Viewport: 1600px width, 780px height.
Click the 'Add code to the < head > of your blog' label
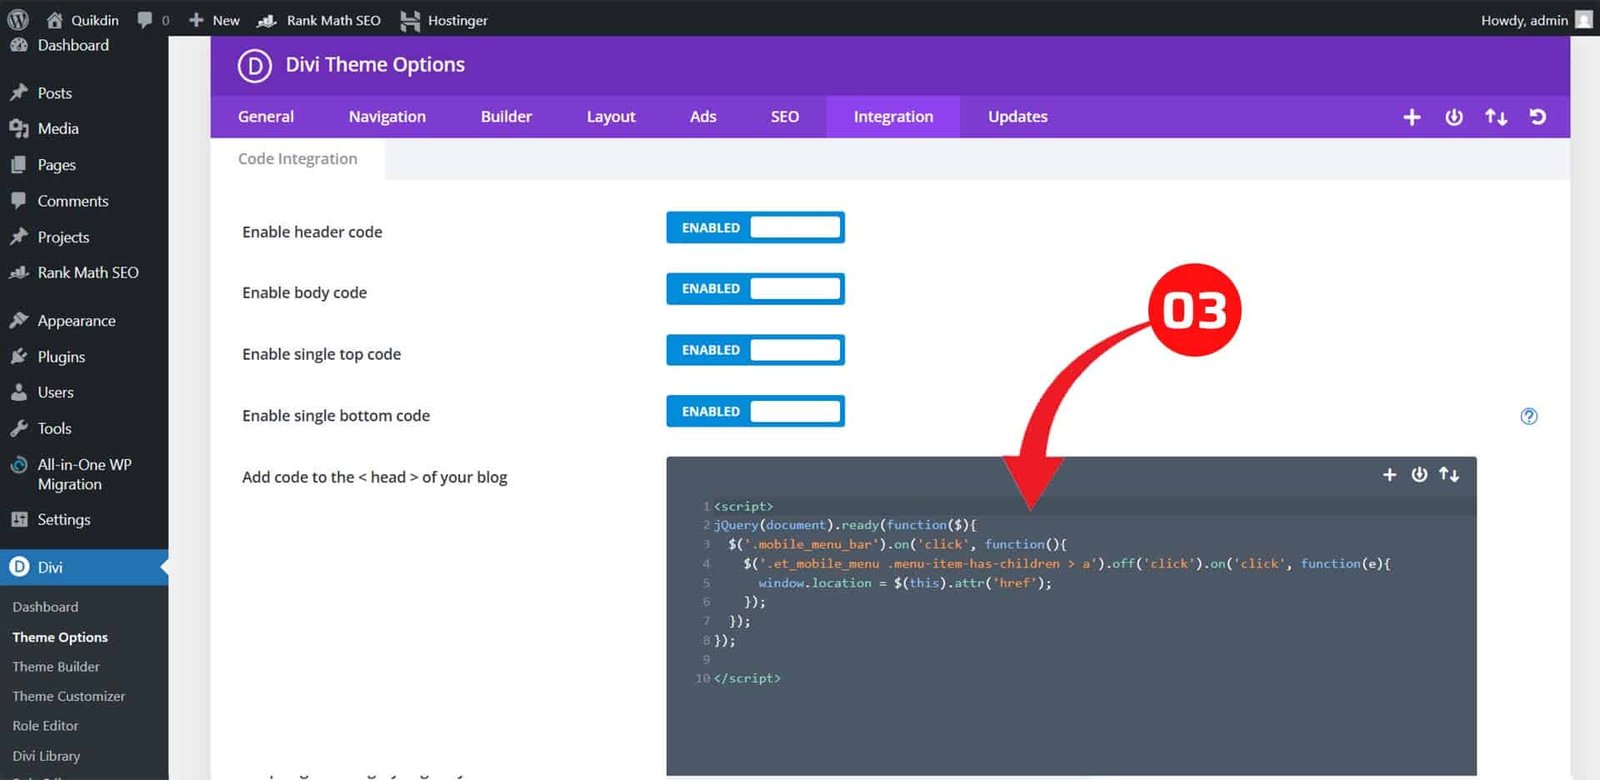375,478
